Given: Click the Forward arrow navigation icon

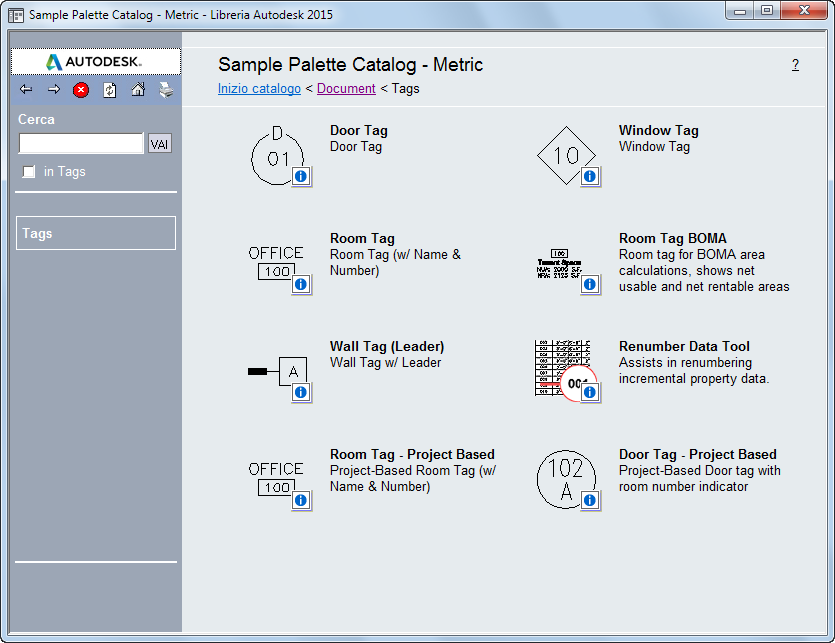Looking at the screenshot, I should coord(54,89).
